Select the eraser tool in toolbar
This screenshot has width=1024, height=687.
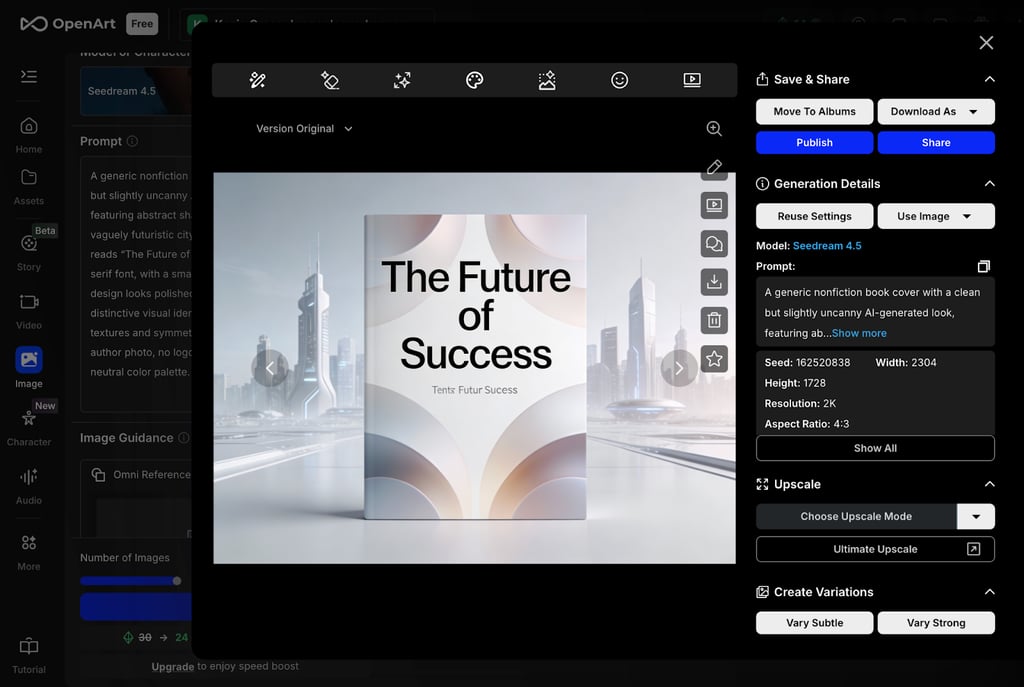point(330,80)
